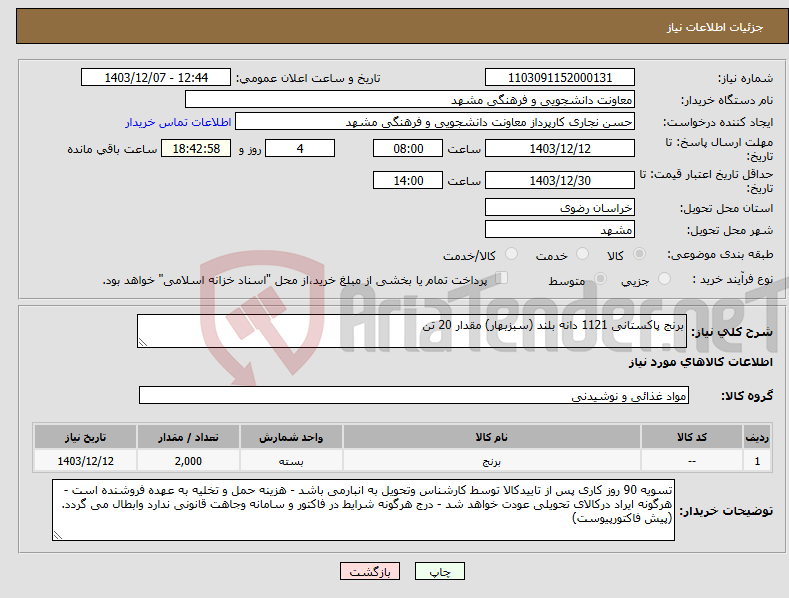Click the تعداد / مقدار column header
This screenshot has width=789, height=598.
pyautogui.click(x=188, y=437)
